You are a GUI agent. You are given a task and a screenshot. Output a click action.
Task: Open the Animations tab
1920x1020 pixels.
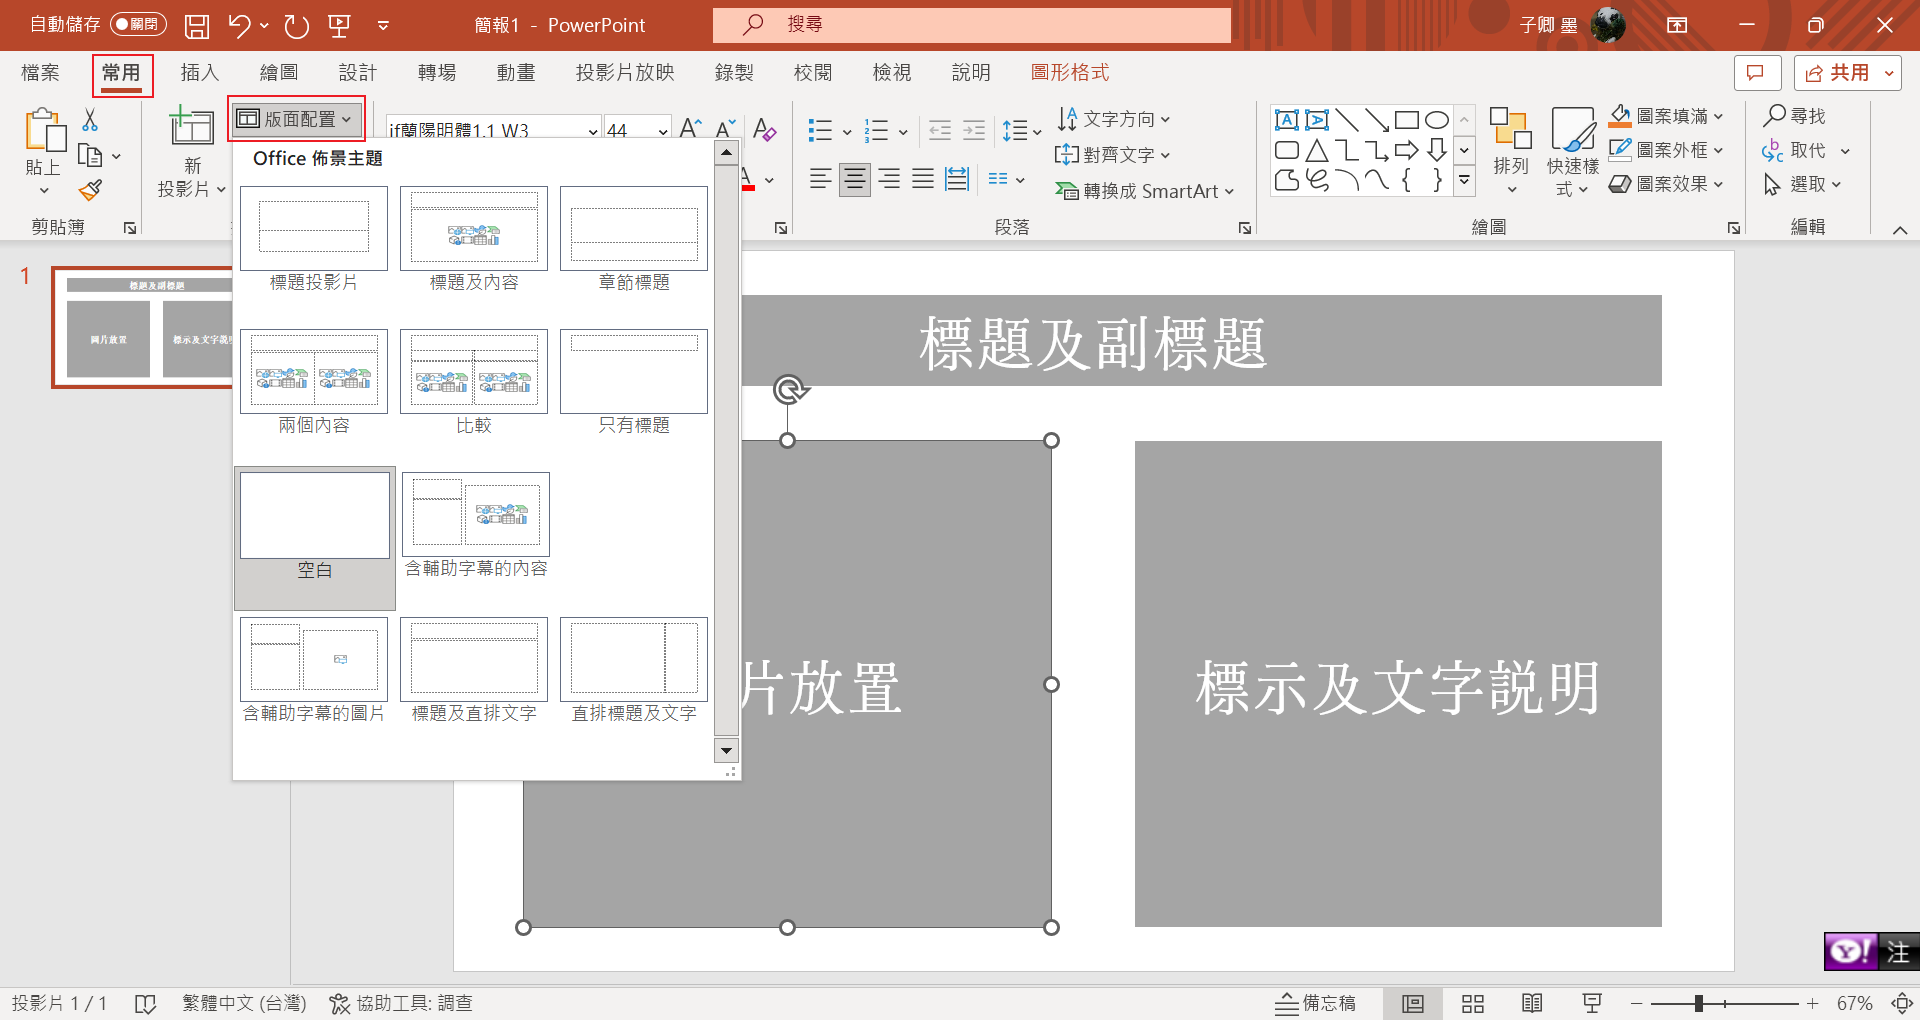coord(516,73)
